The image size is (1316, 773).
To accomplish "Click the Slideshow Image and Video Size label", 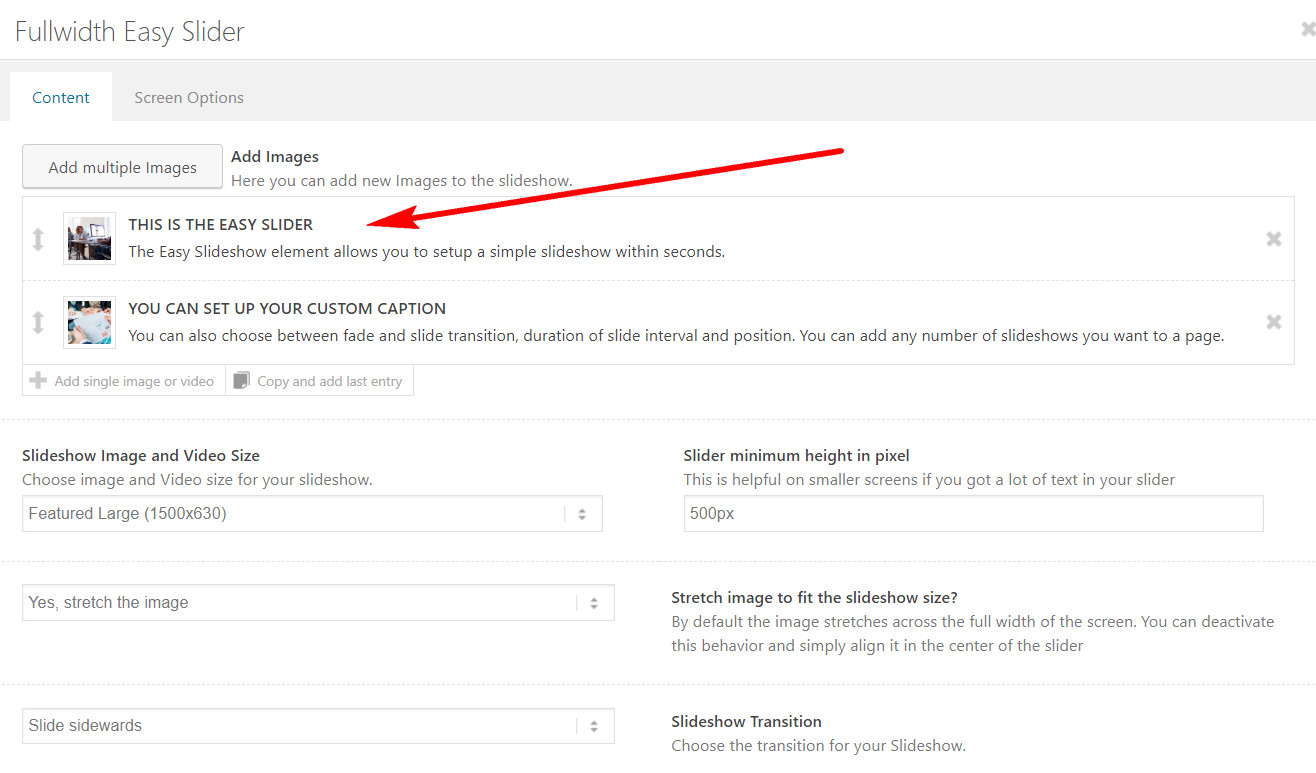I will coord(141,455).
